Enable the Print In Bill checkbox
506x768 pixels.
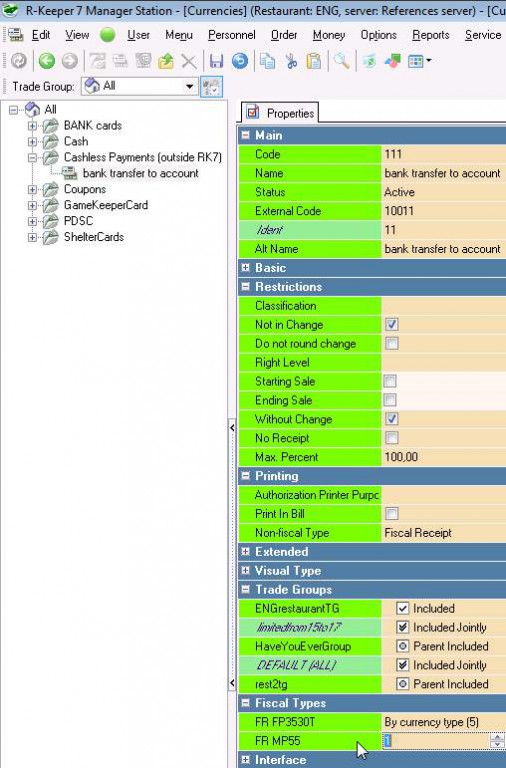tap(391, 513)
